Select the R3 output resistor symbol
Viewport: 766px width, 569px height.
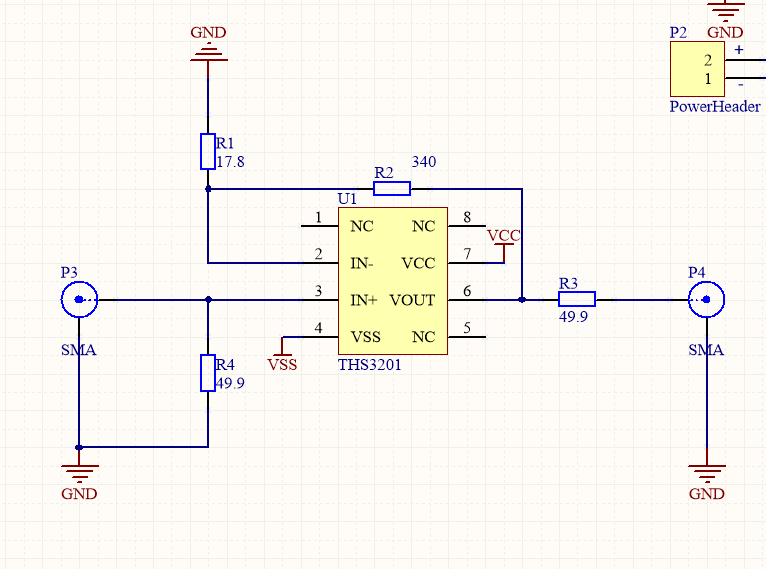(x=577, y=299)
